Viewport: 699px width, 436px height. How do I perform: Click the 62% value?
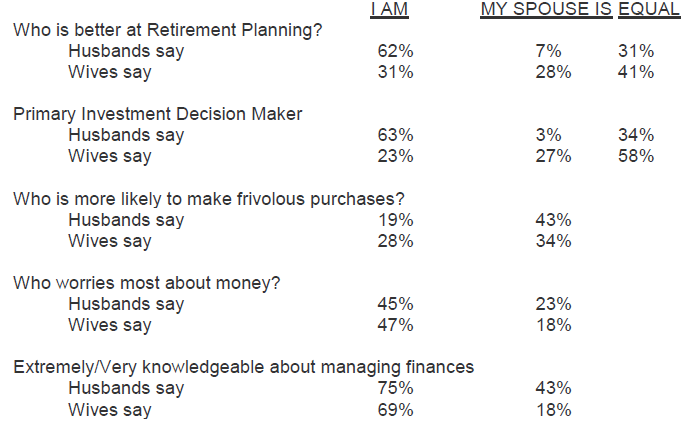click(397, 50)
